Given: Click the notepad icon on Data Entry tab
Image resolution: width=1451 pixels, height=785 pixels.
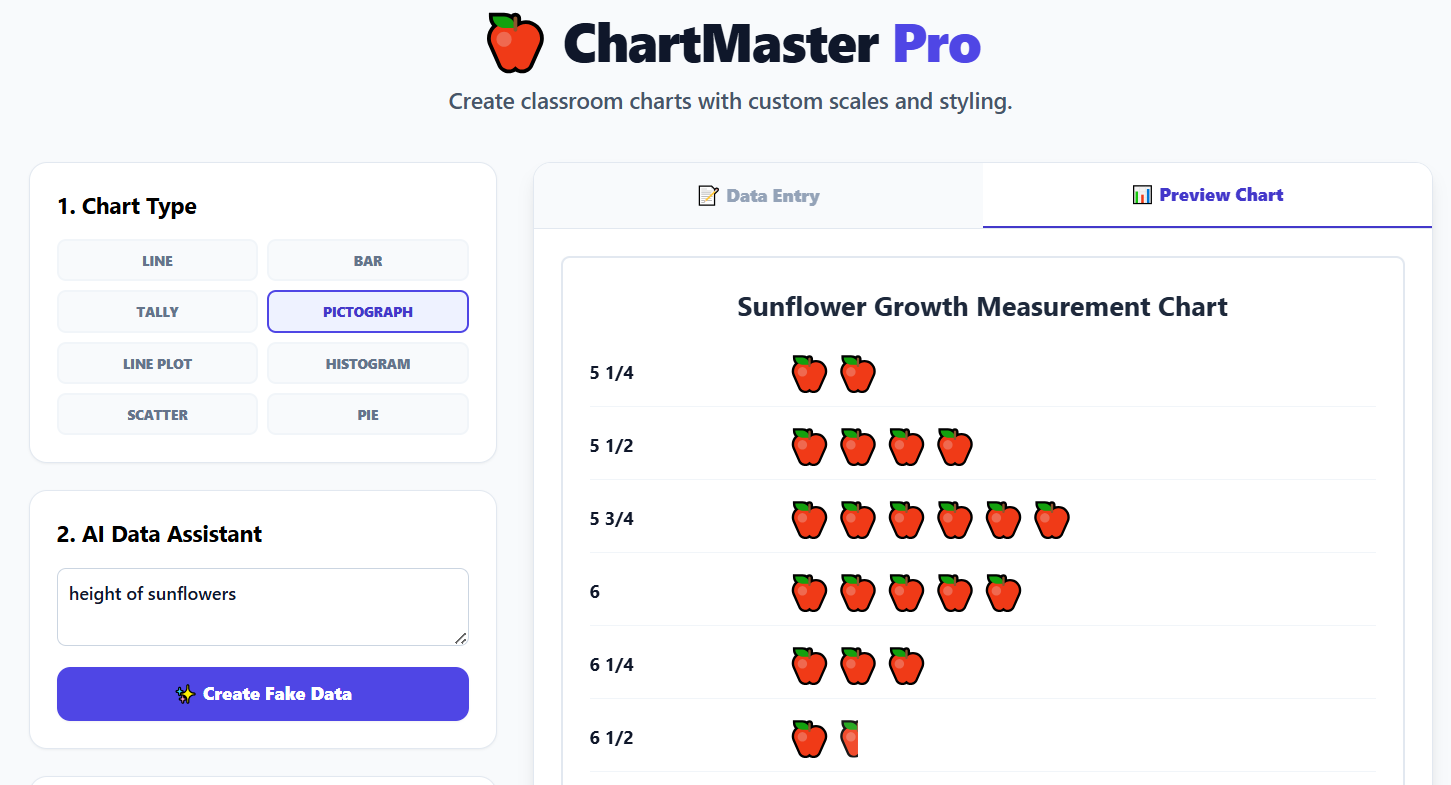Looking at the screenshot, I should point(708,196).
